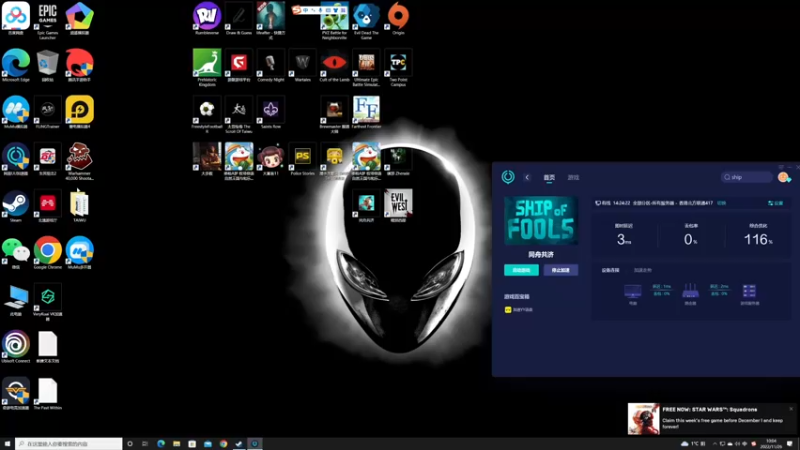Open the Prehistoric Kingdom desktop shortcut
Viewport: 800px width, 450px height.
tap(207, 68)
